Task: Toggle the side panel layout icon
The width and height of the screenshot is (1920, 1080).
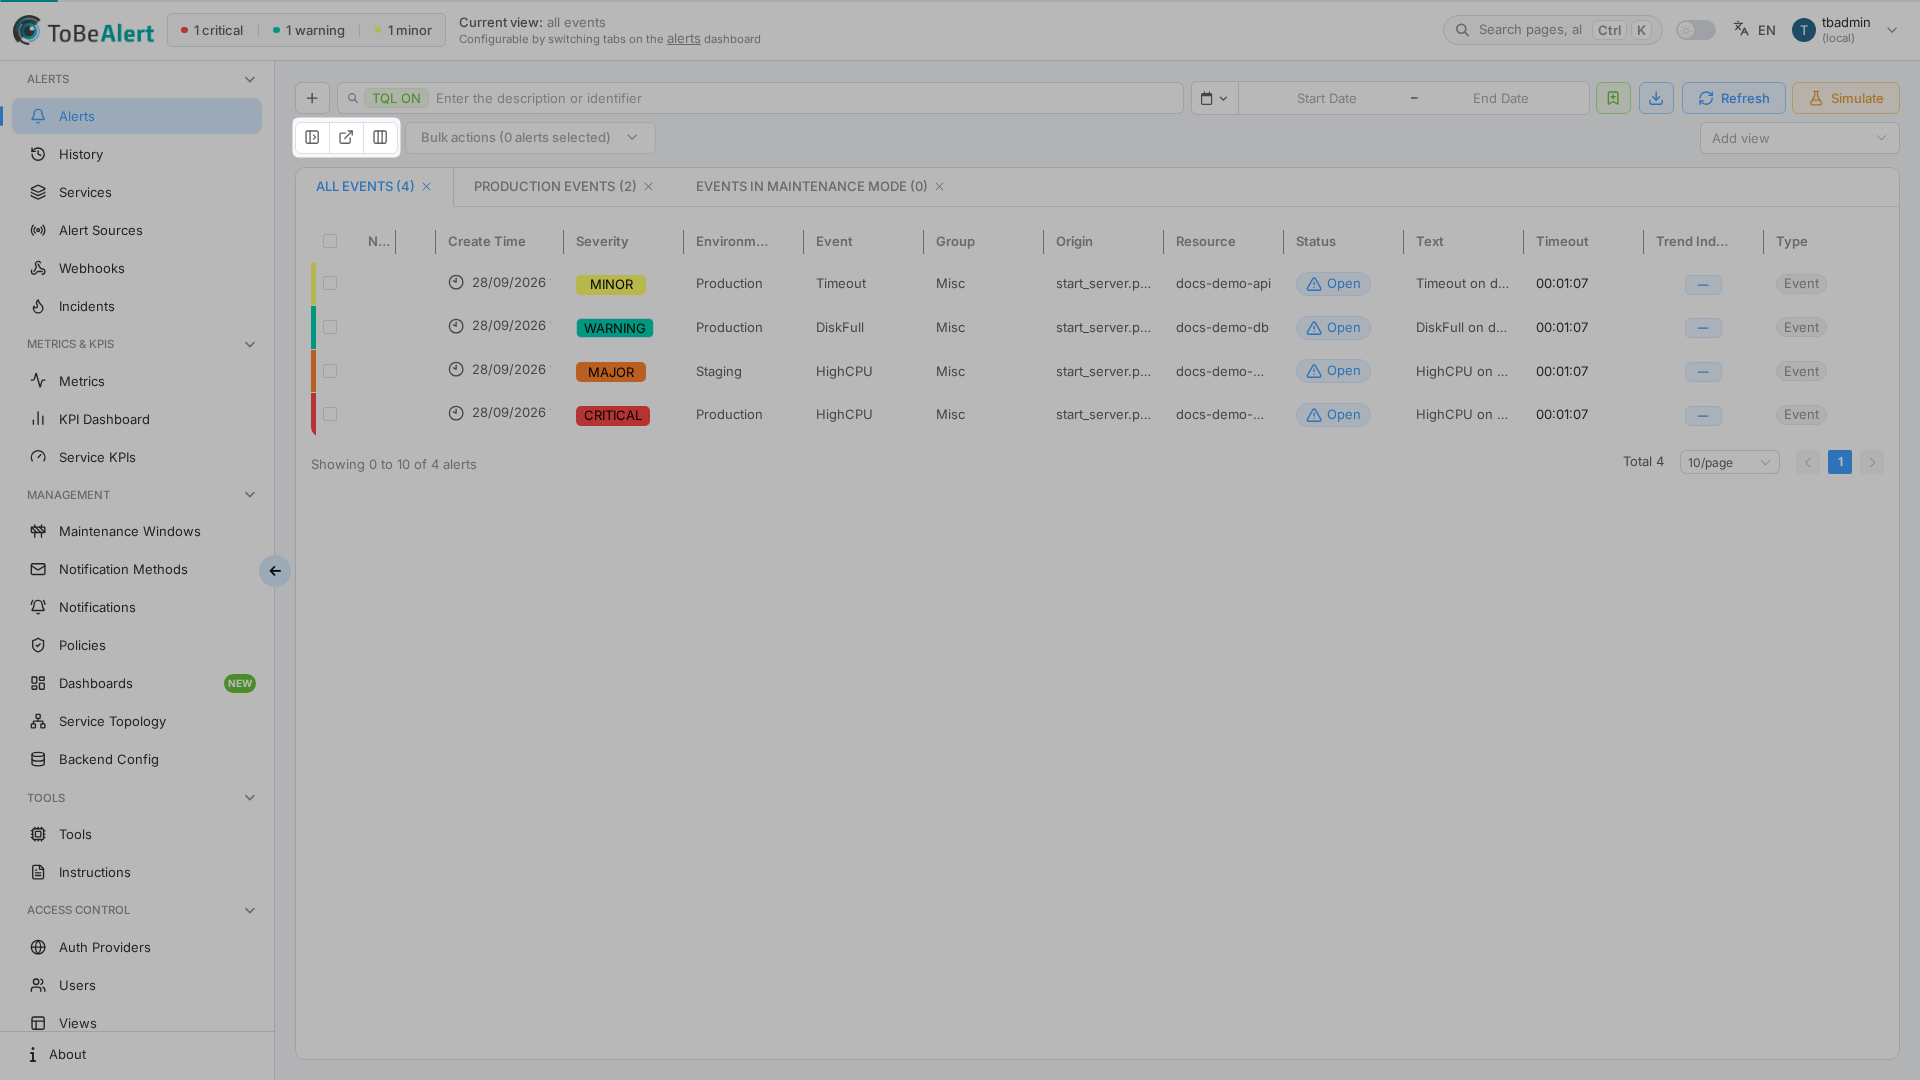Action: point(312,138)
